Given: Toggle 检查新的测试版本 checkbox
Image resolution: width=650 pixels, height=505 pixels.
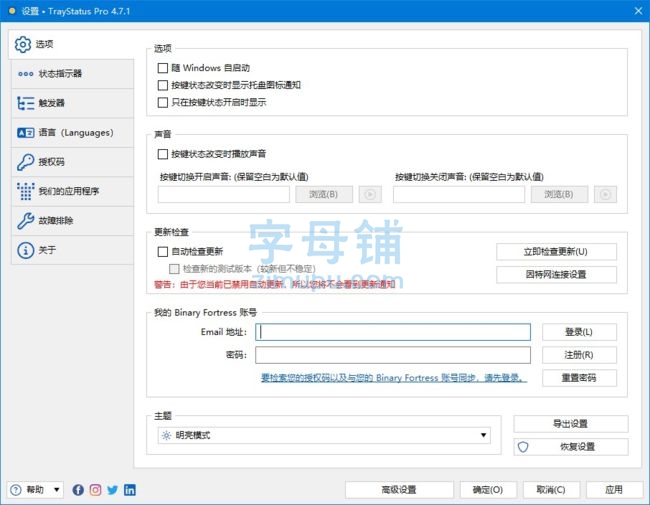Looking at the screenshot, I should click(174, 269).
